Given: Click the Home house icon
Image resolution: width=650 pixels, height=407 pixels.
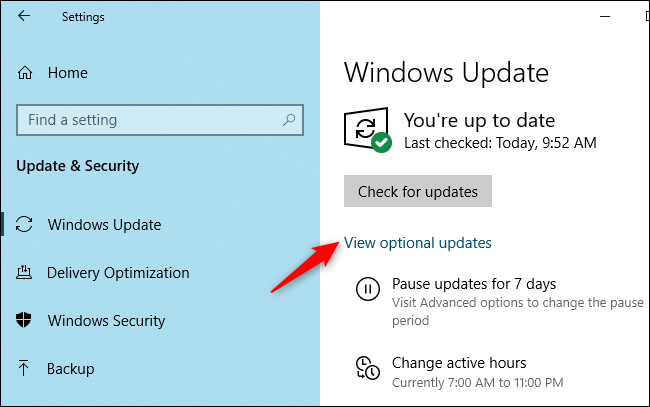Looking at the screenshot, I should tap(26, 73).
